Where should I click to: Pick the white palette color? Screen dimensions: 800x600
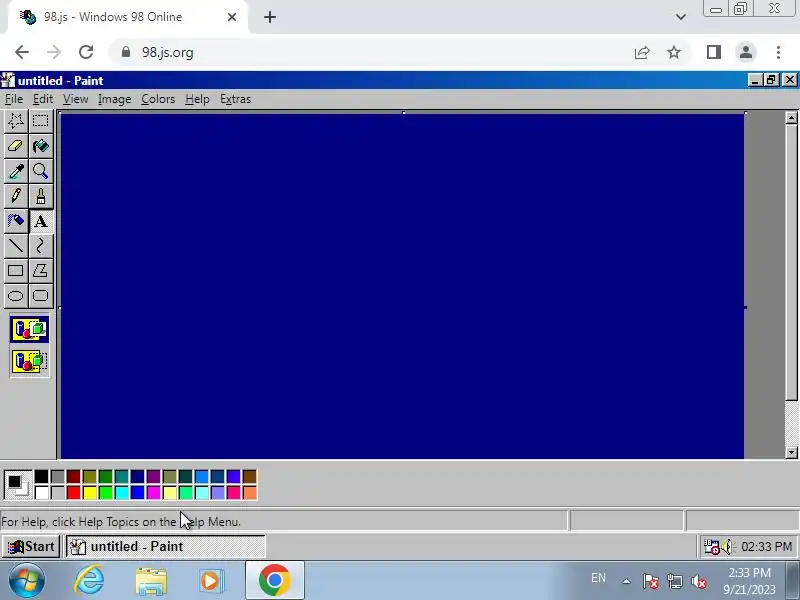(x=41, y=492)
